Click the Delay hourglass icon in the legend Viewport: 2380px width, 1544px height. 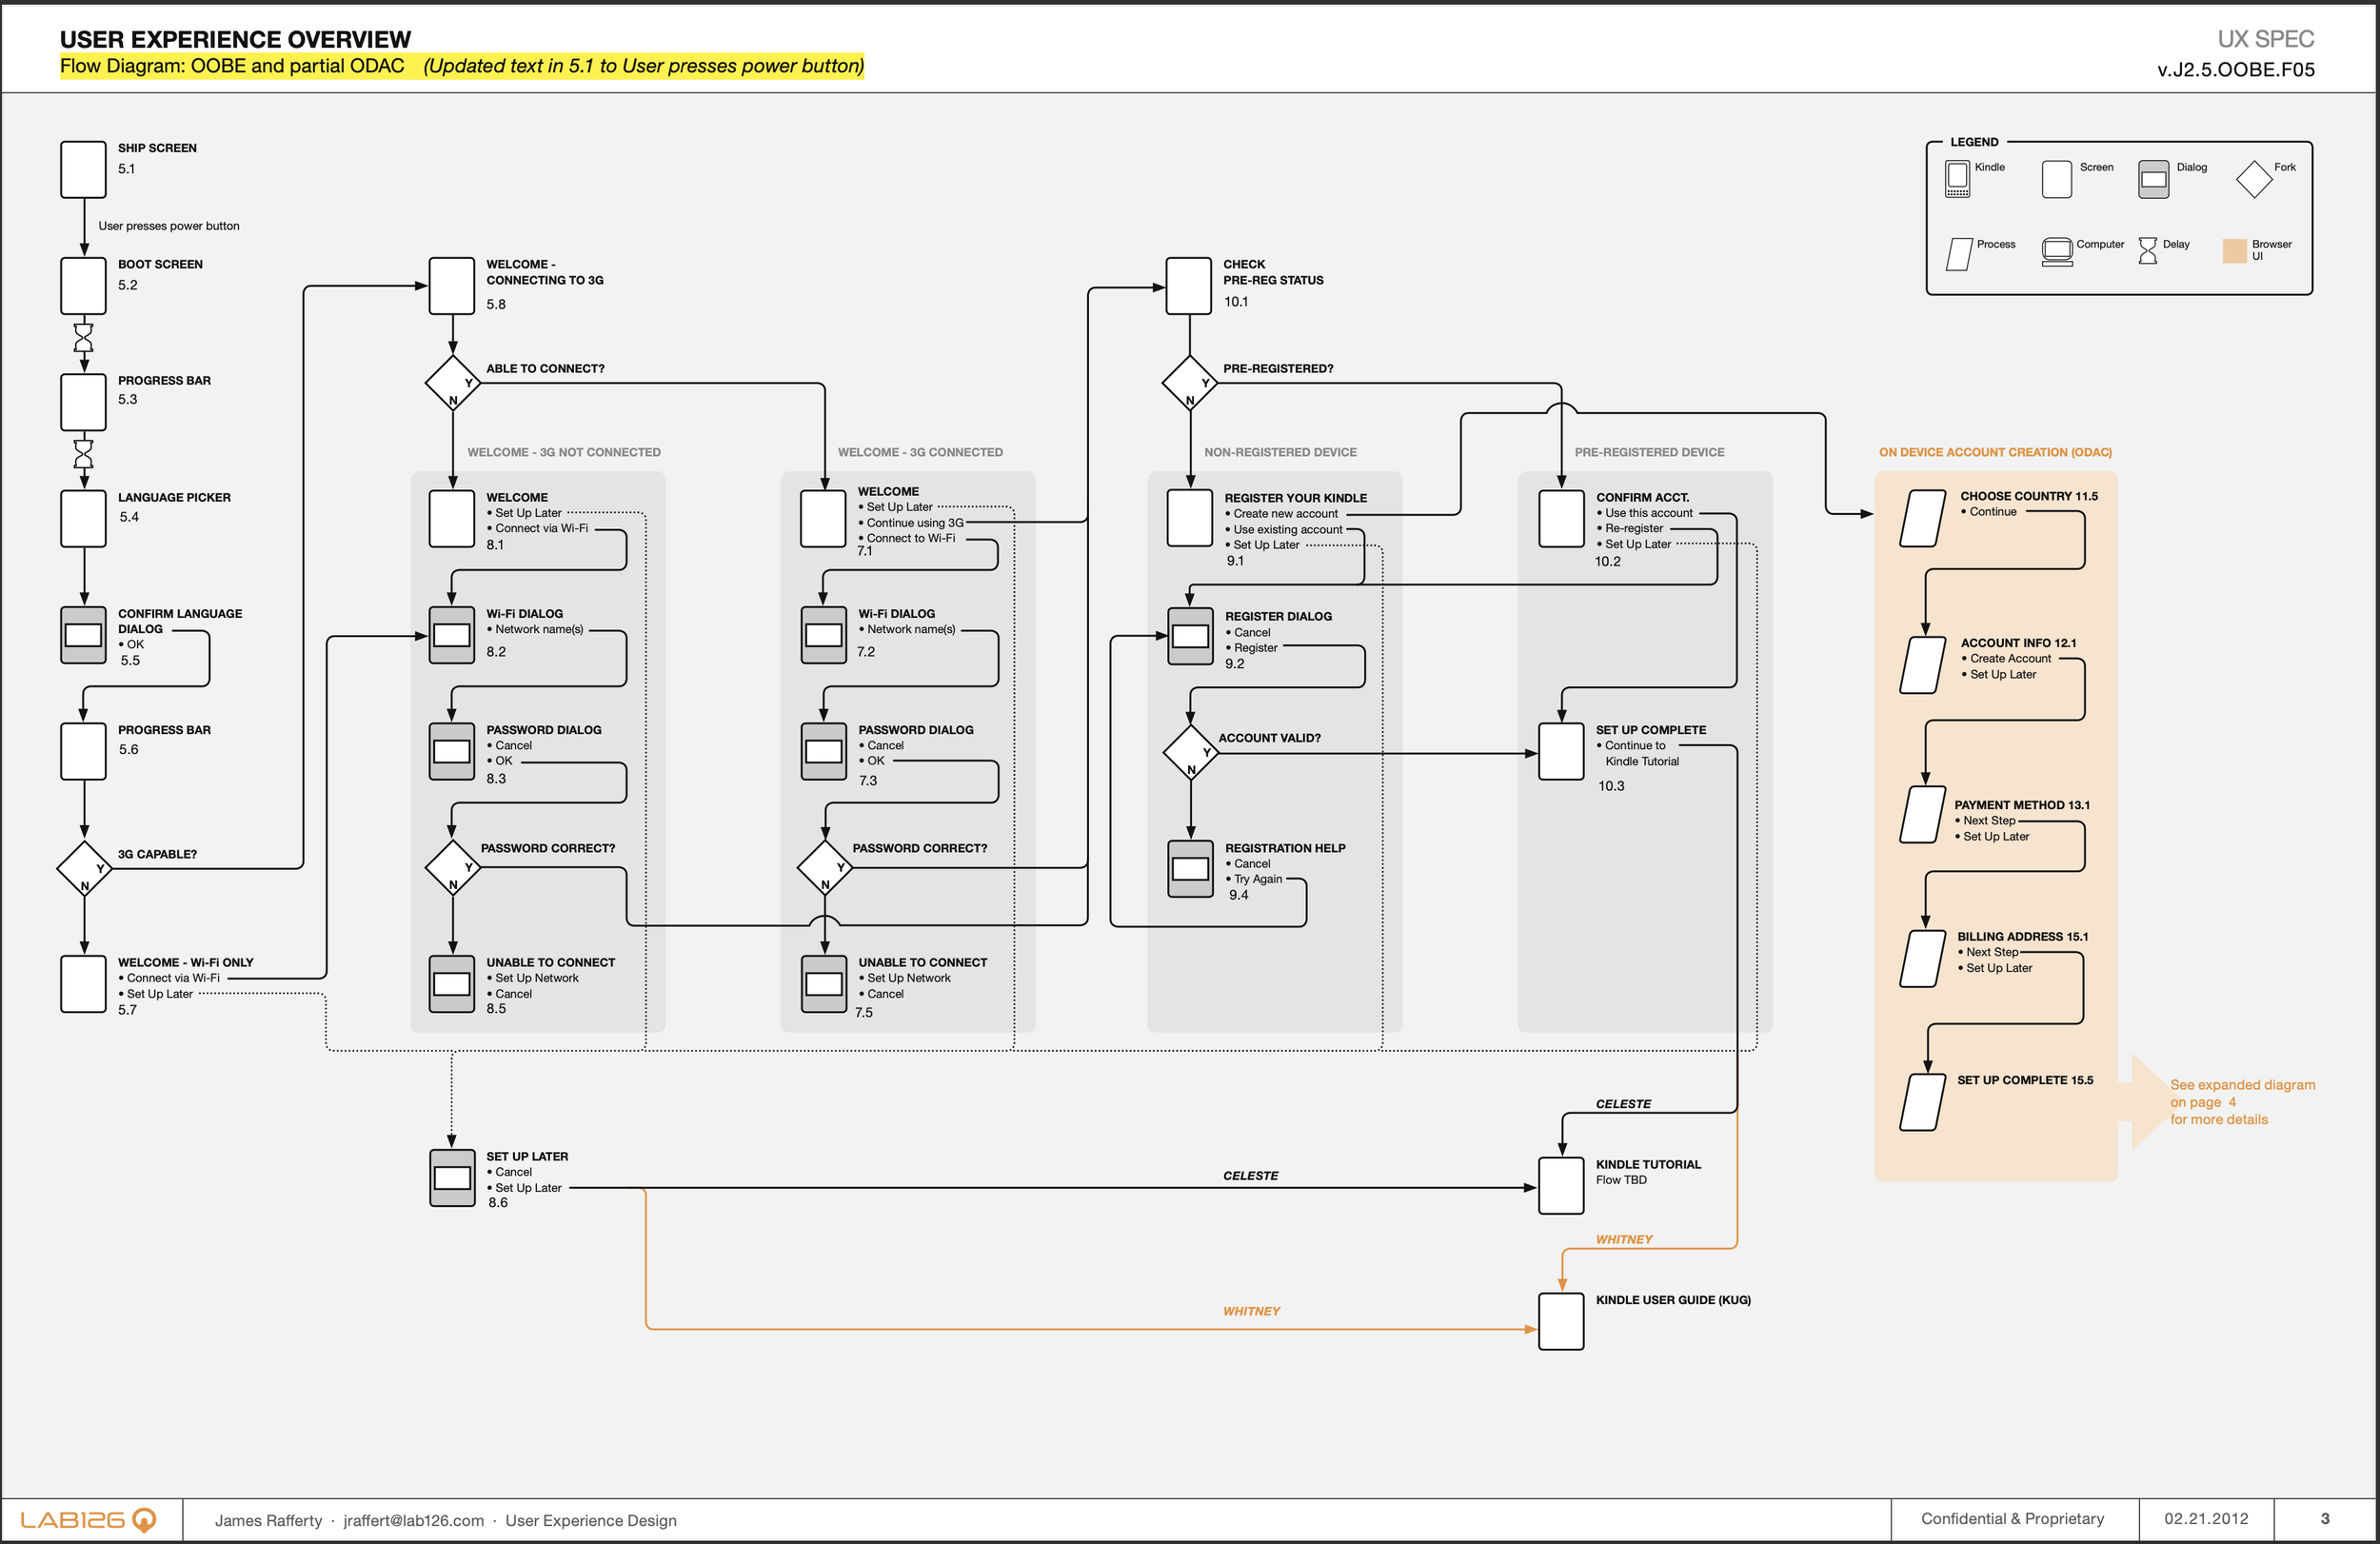(x=2147, y=251)
